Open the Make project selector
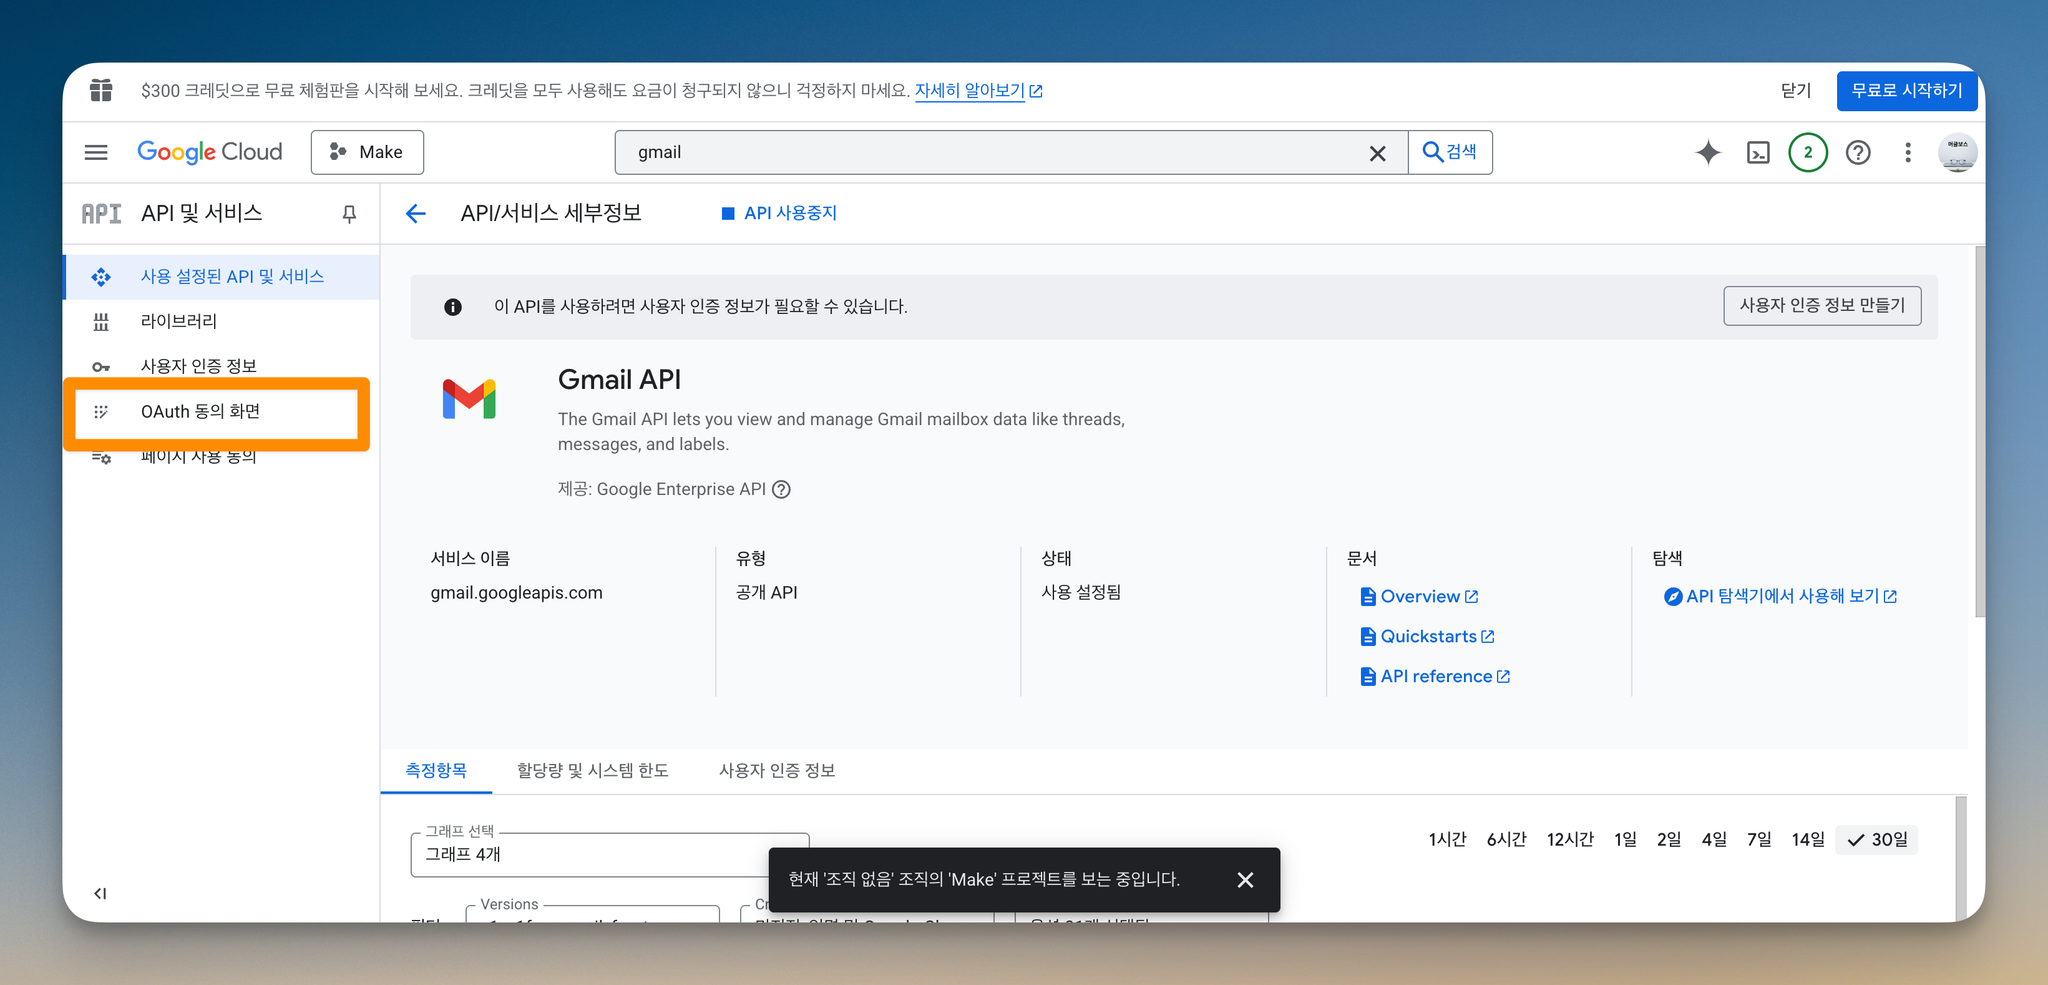 tap(367, 152)
